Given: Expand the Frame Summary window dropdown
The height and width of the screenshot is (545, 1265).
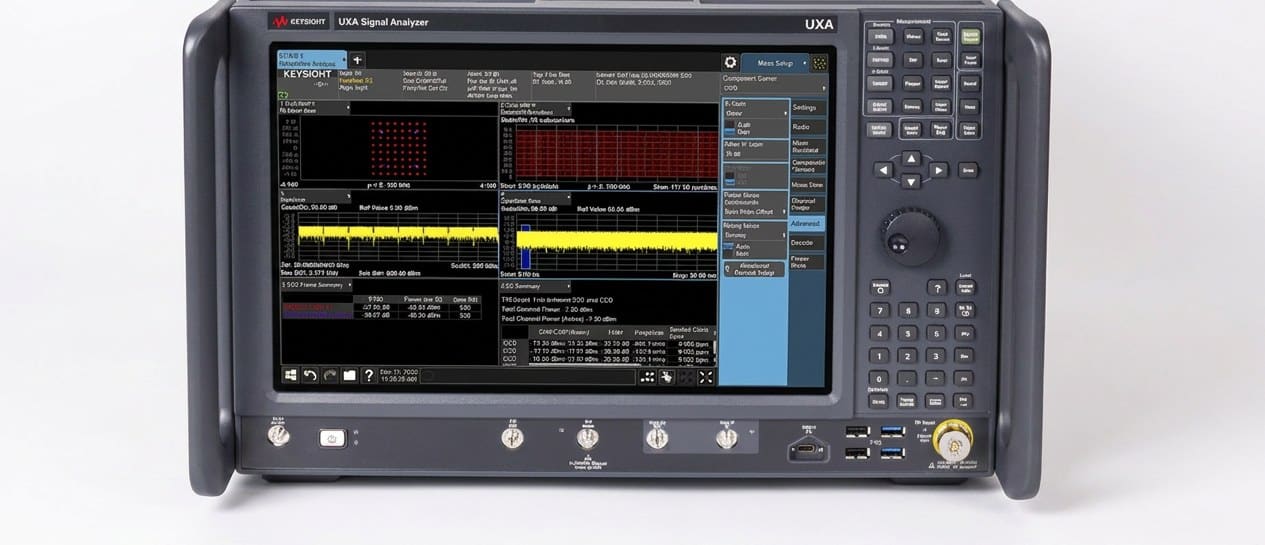Looking at the screenshot, I should point(318,285).
